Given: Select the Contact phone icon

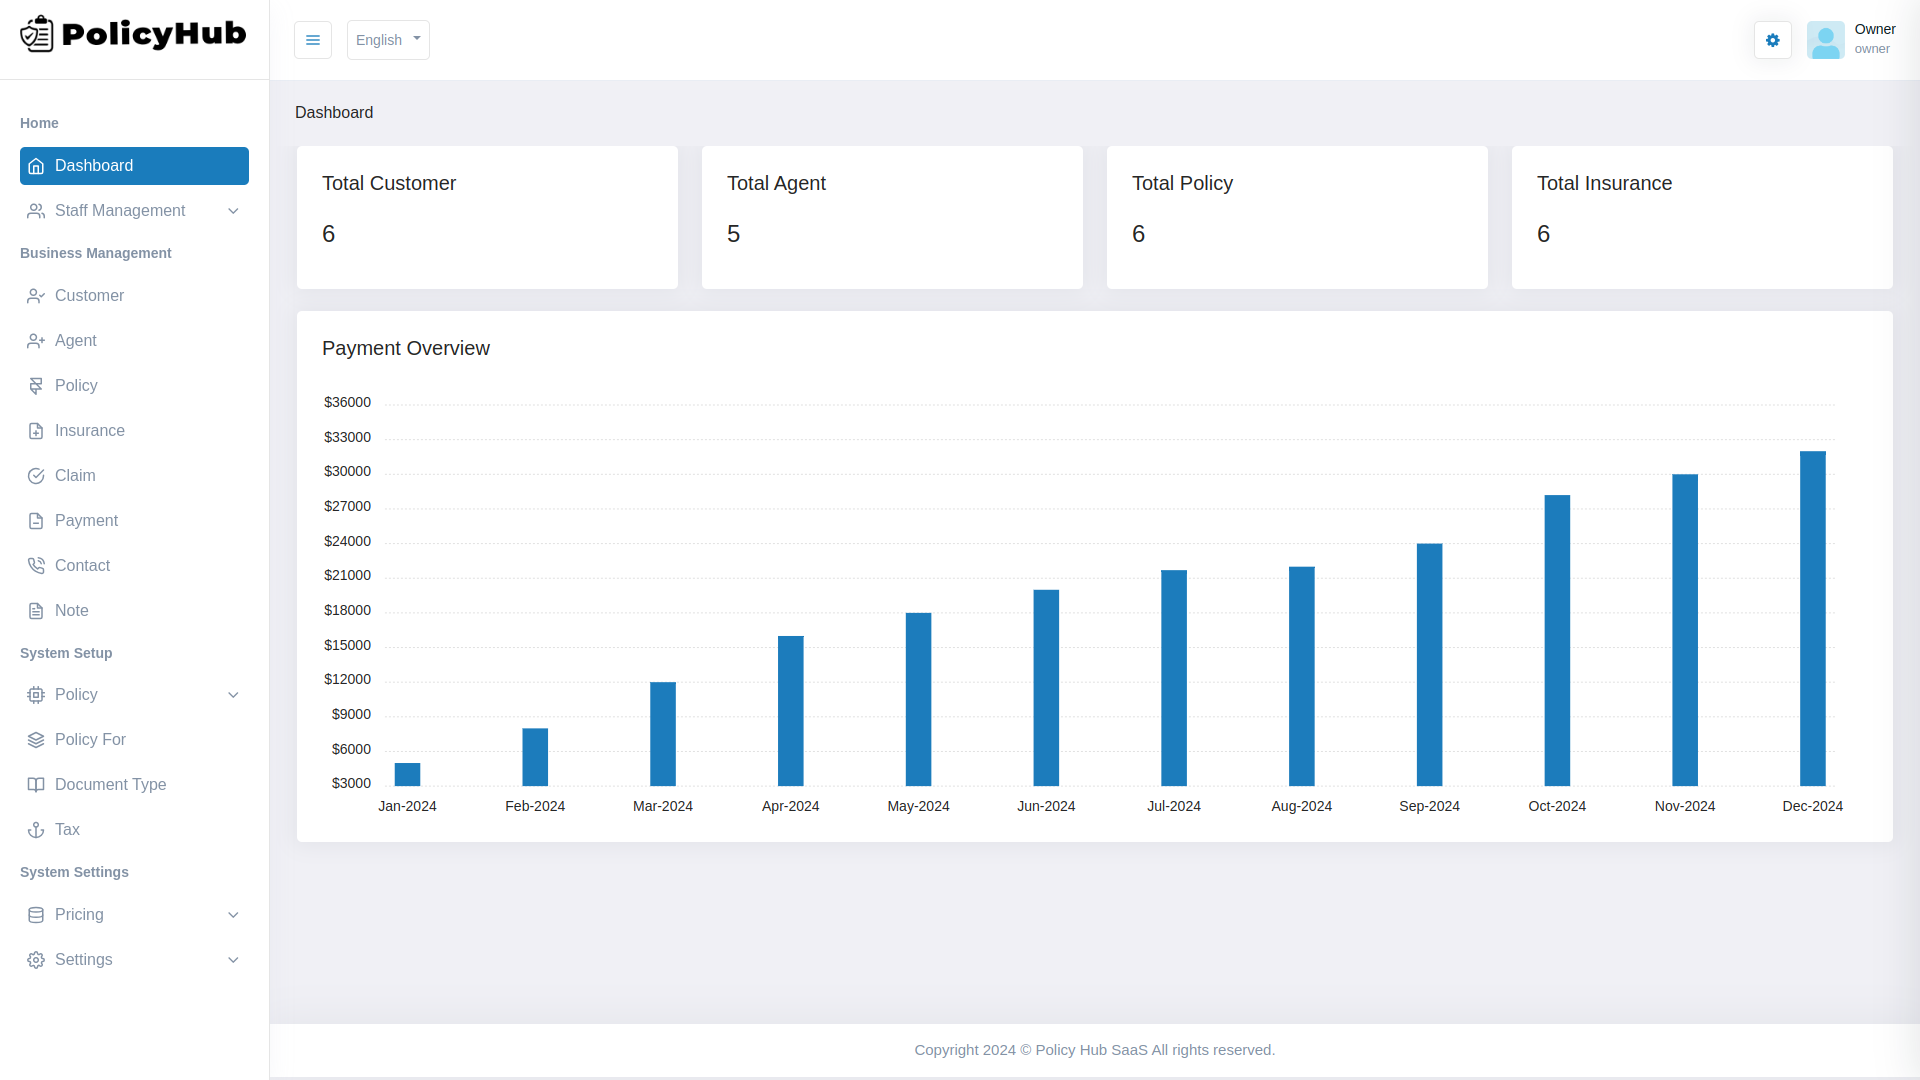Looking at the screenshot, I should tap(36, 566).
